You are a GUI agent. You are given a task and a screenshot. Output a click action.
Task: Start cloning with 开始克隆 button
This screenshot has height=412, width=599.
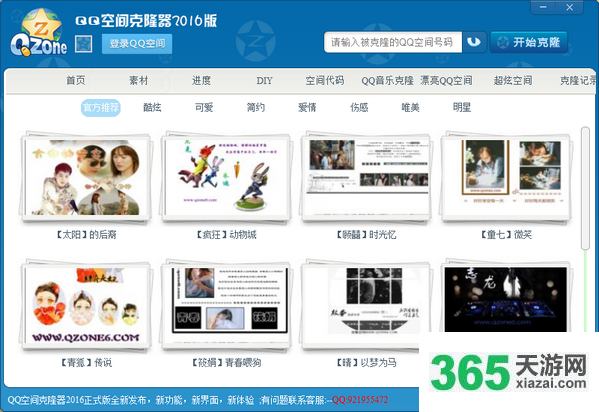tap(529, 42)
